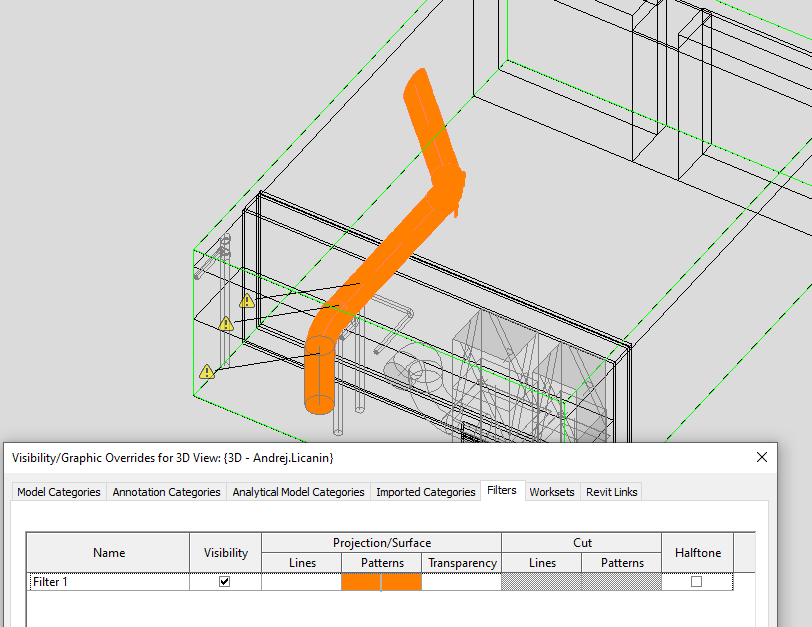View the Imported Categories tab
This screenshot has height=627, width=812.
click(424, 491)
